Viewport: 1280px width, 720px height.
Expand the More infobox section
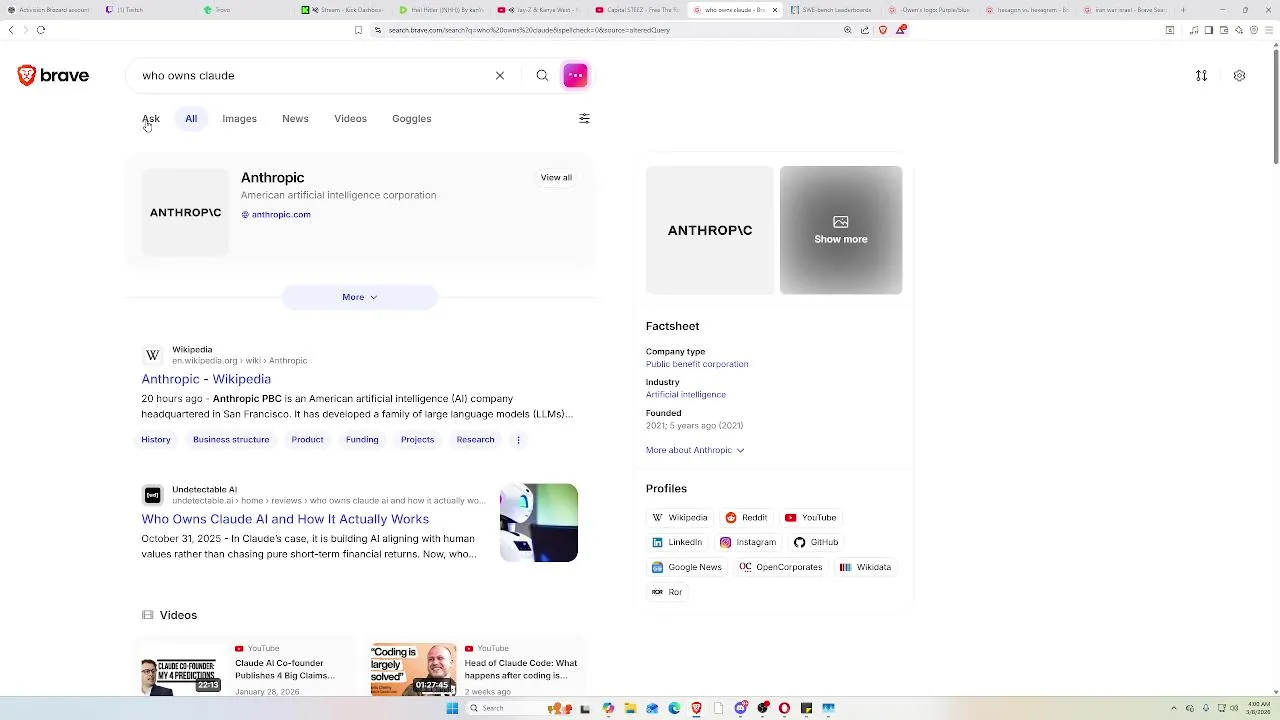pyautogui.click(x=360, y=297)
